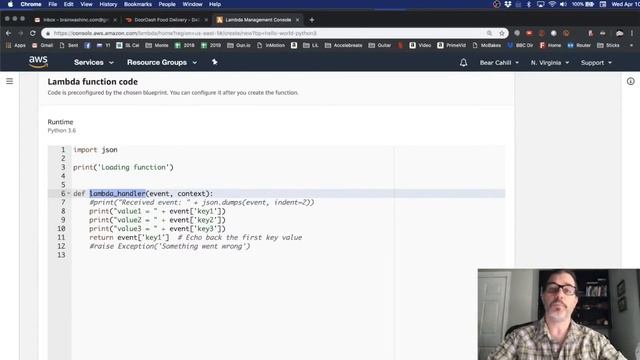
Task: Open the Bear Cahill account dropdown
Action: pyautogui.click(x=499, y=62)
